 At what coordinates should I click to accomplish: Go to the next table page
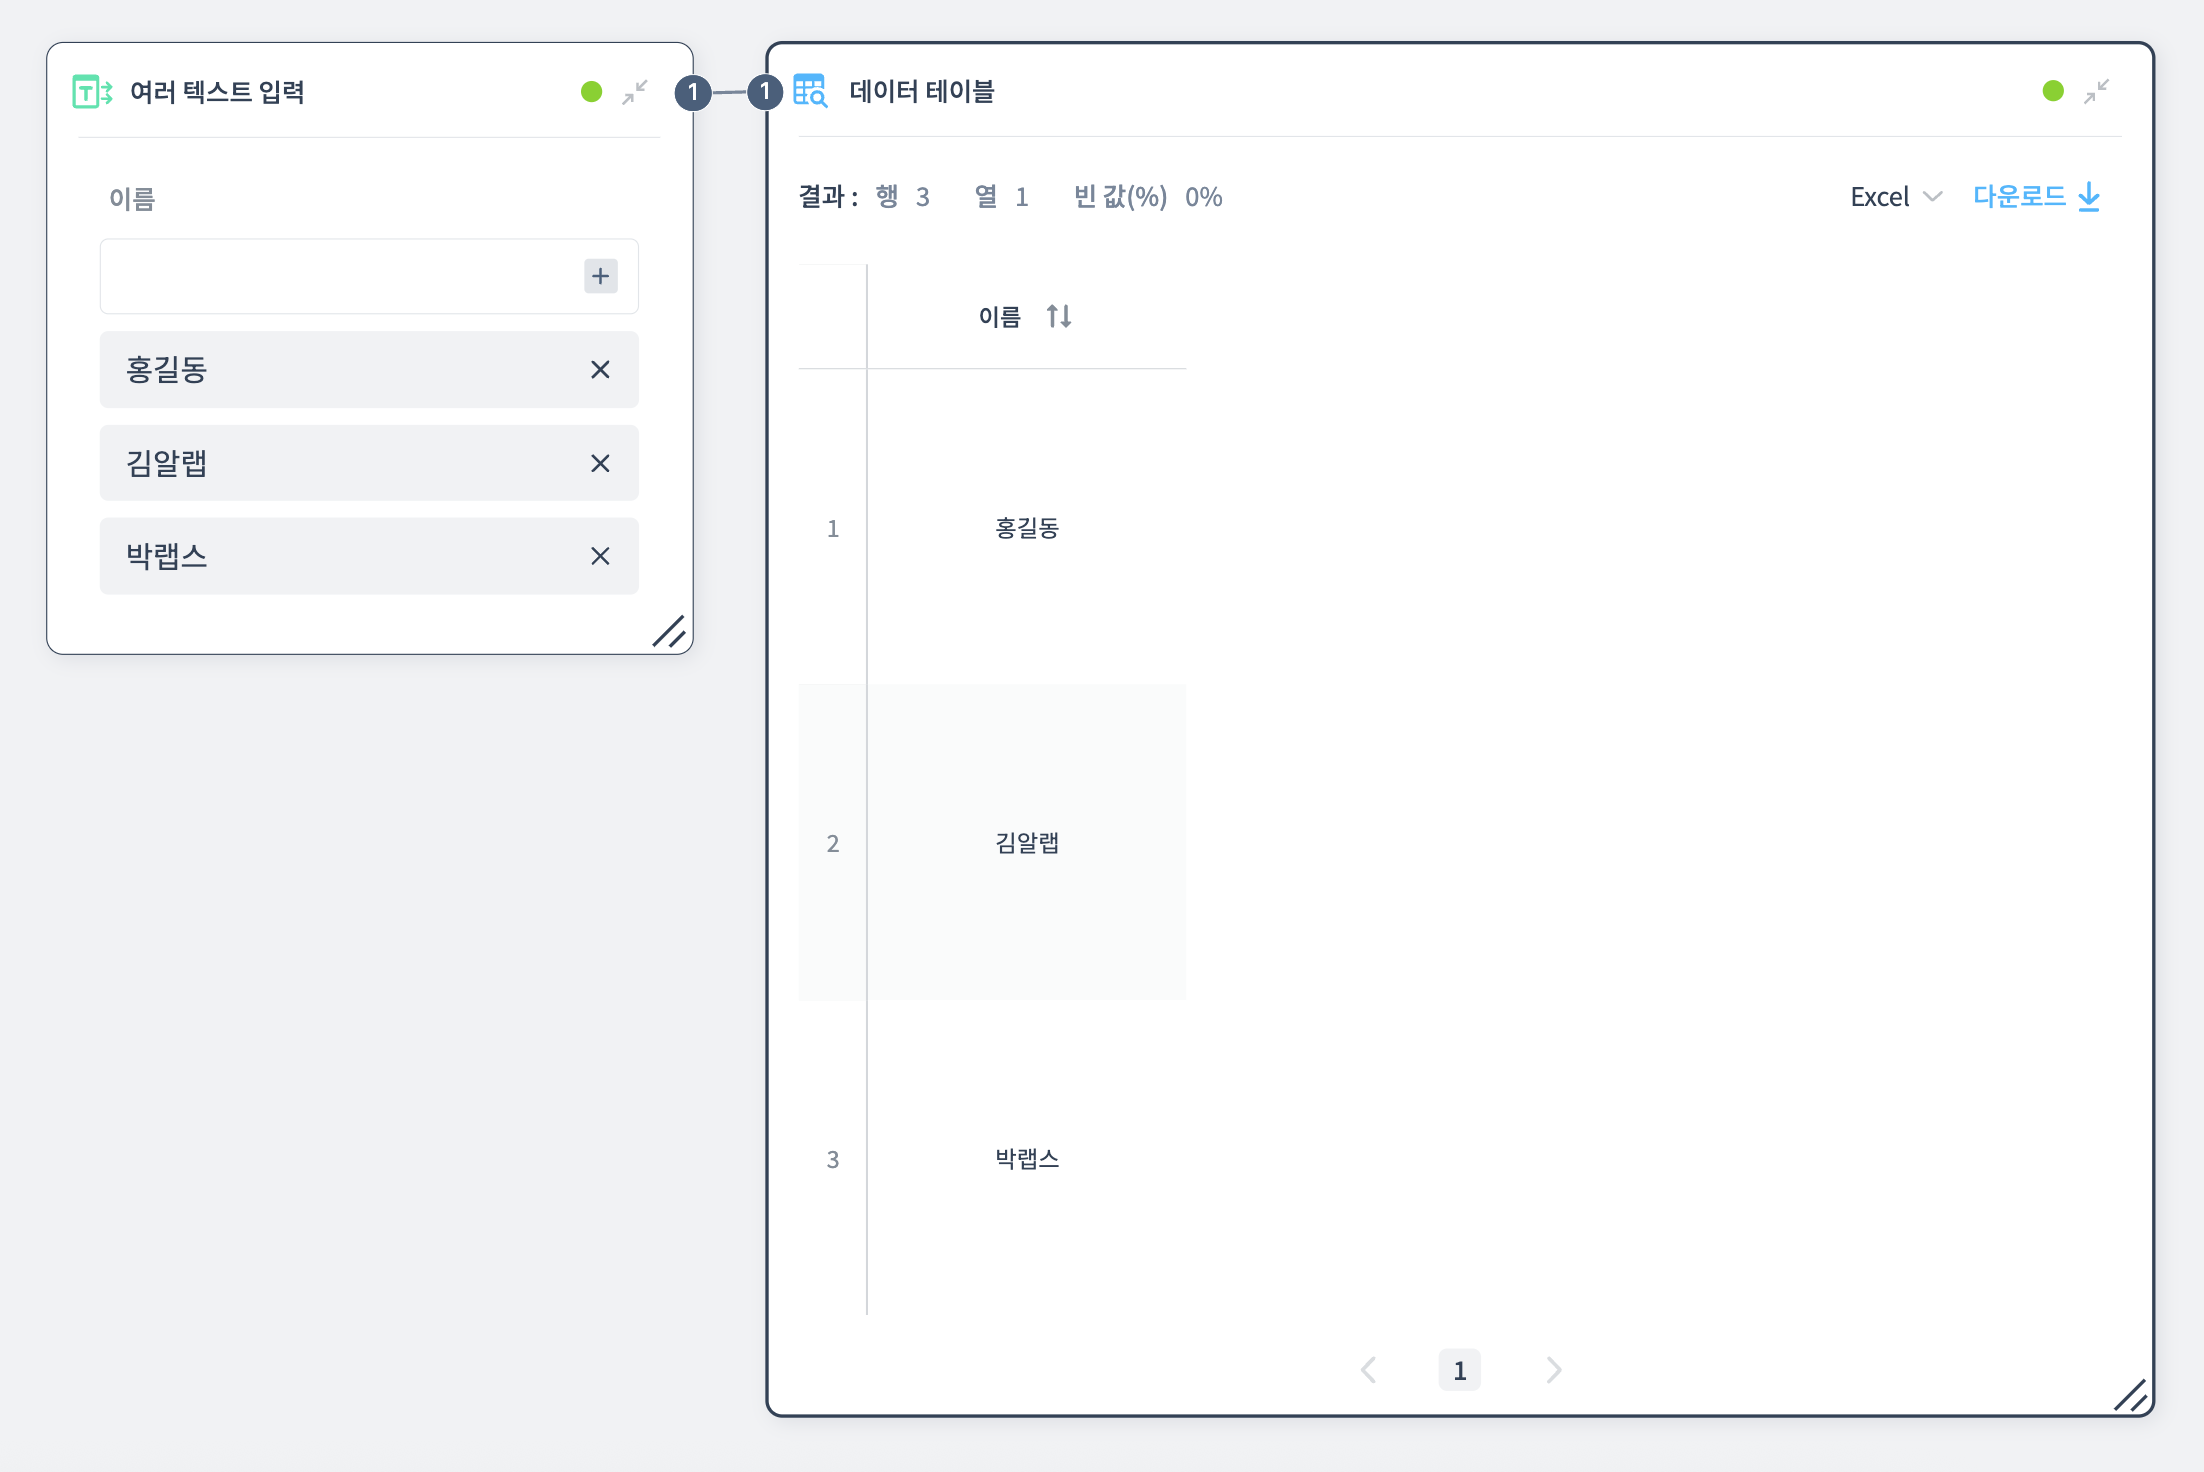pyautogui.click(x=1551, y=1370)
